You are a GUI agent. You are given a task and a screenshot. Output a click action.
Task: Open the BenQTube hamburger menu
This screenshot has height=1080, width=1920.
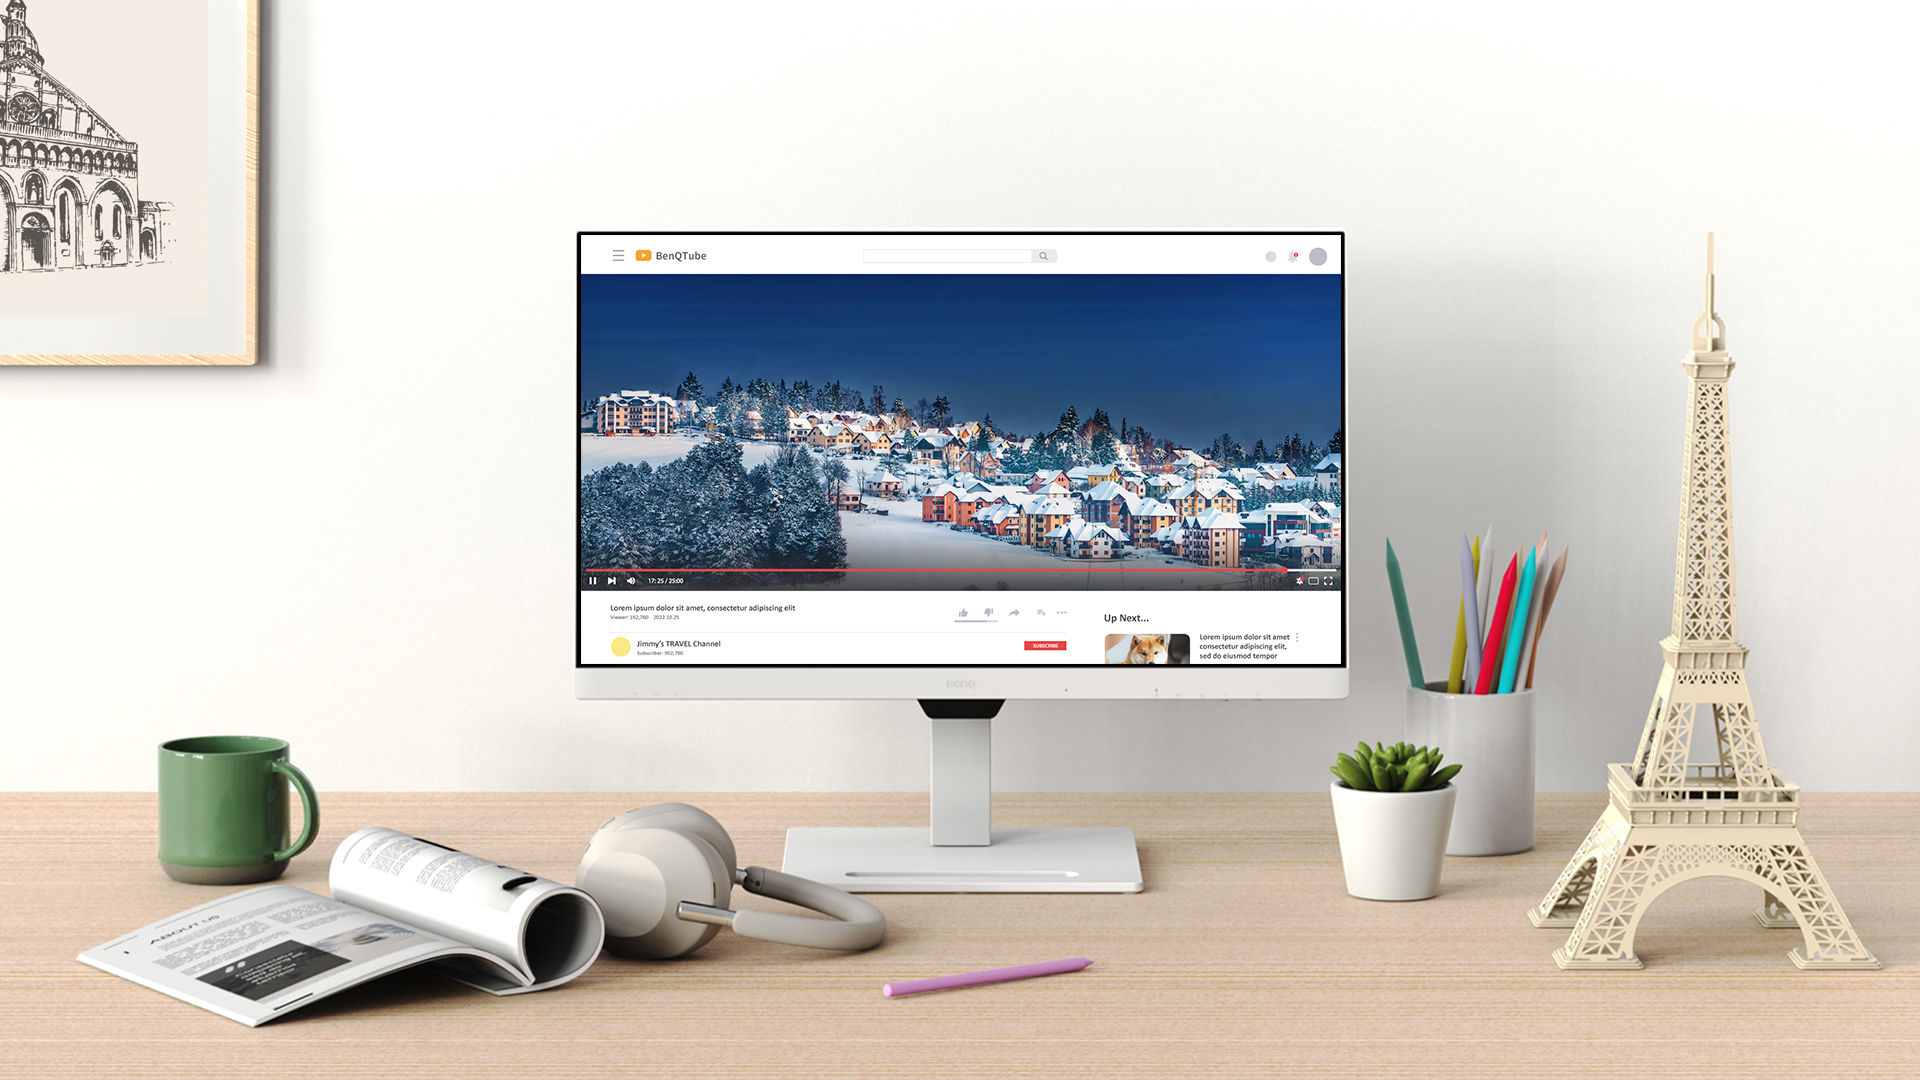pyautogui.click(x=616, y=255)
